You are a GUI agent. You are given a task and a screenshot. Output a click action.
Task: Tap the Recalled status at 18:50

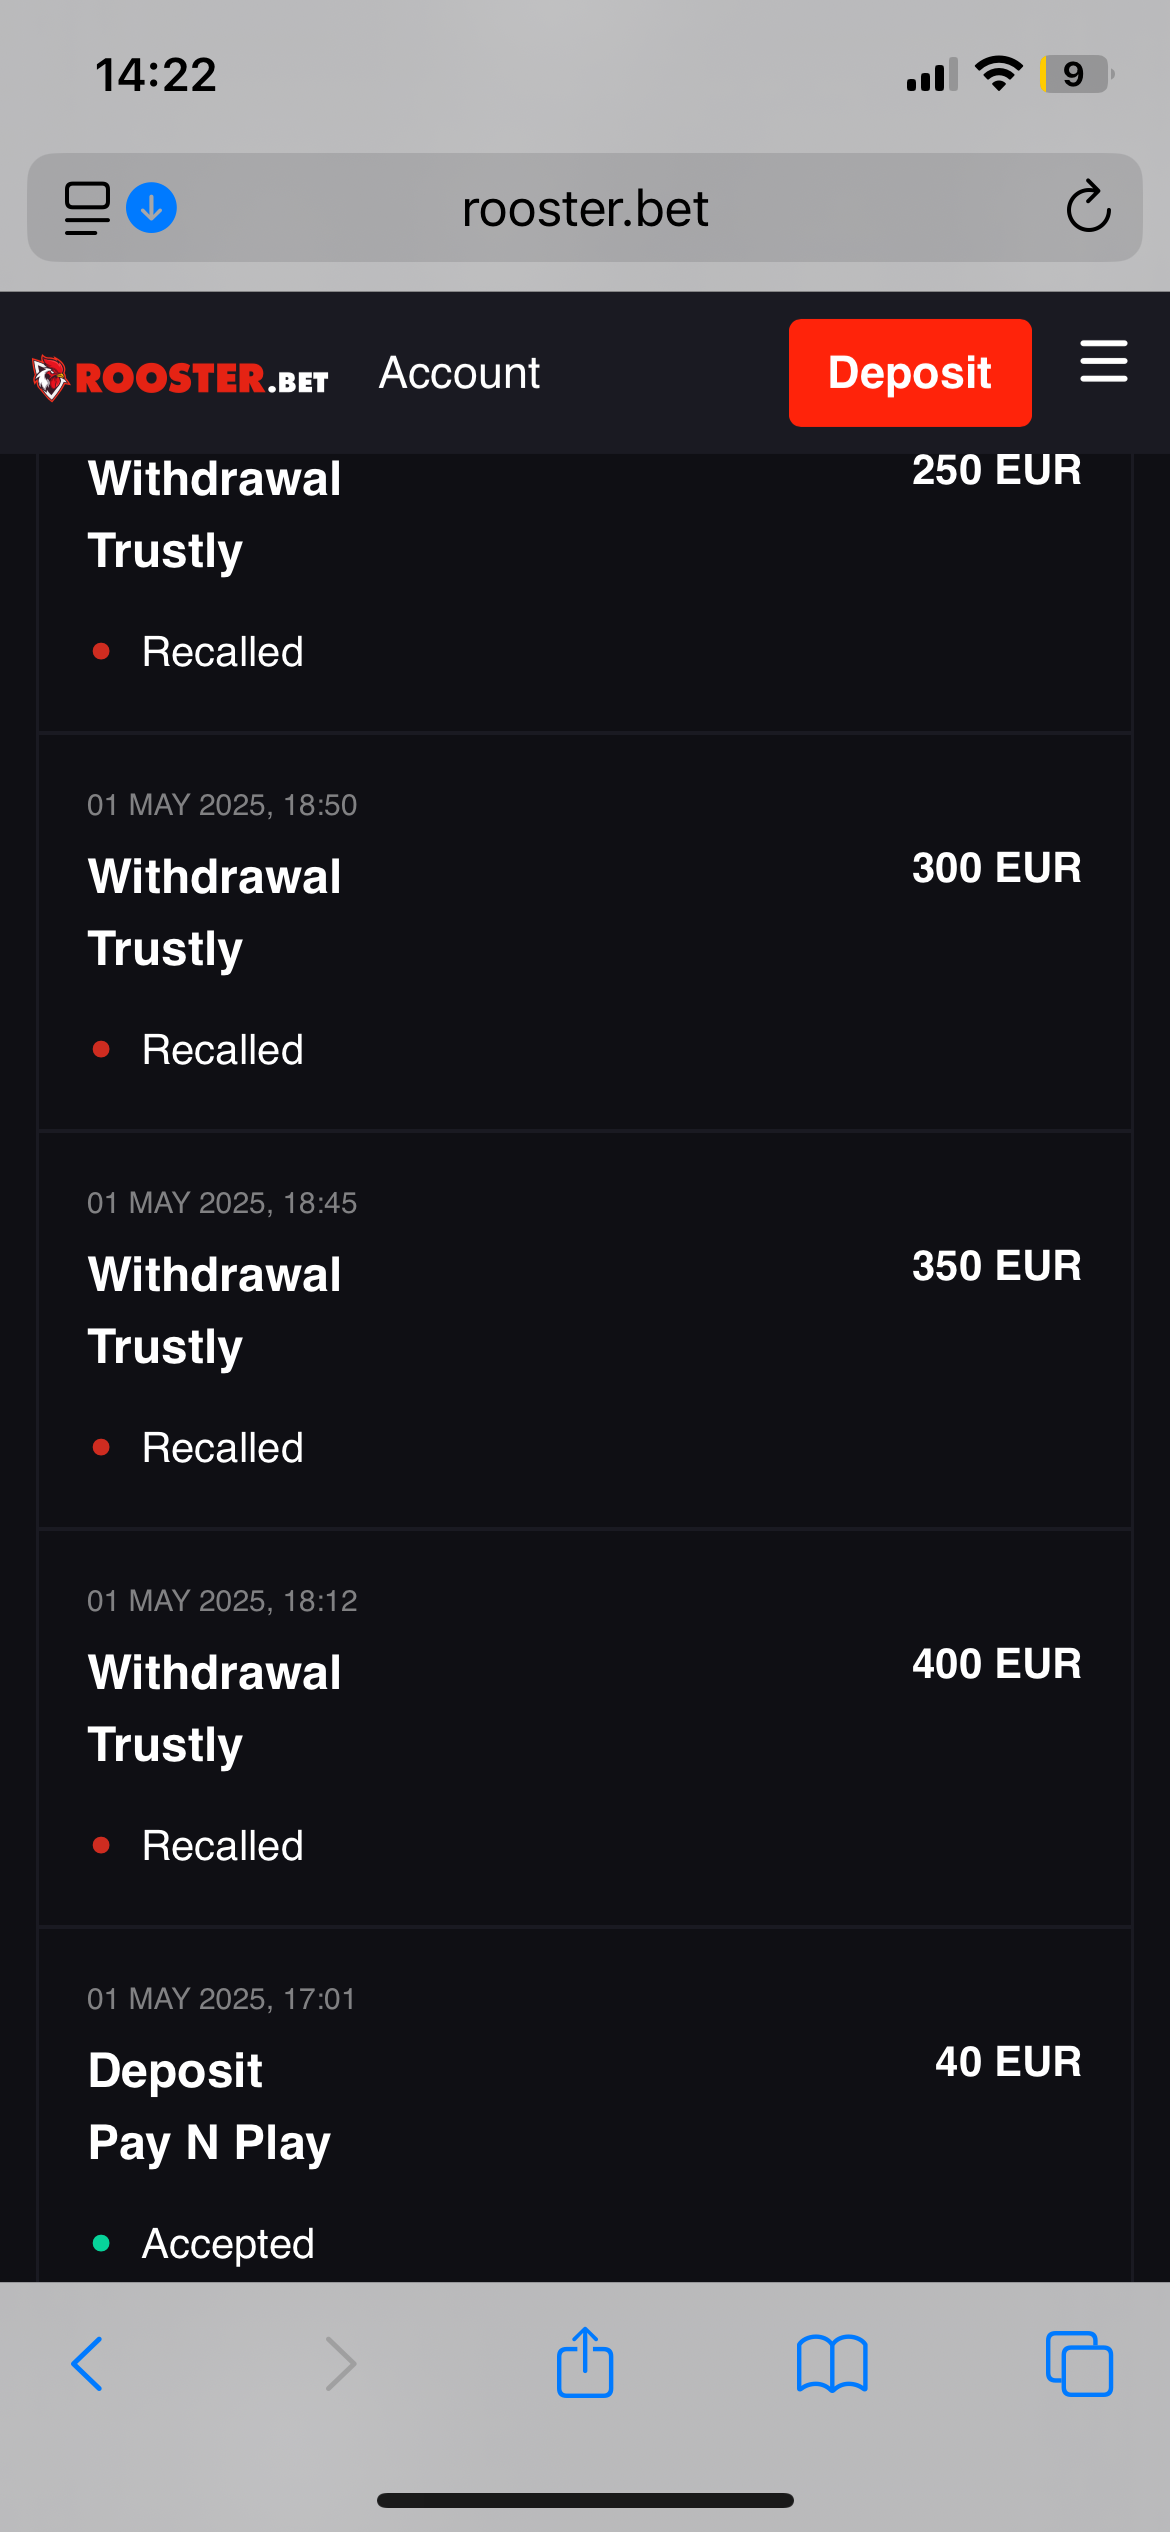222,1050
